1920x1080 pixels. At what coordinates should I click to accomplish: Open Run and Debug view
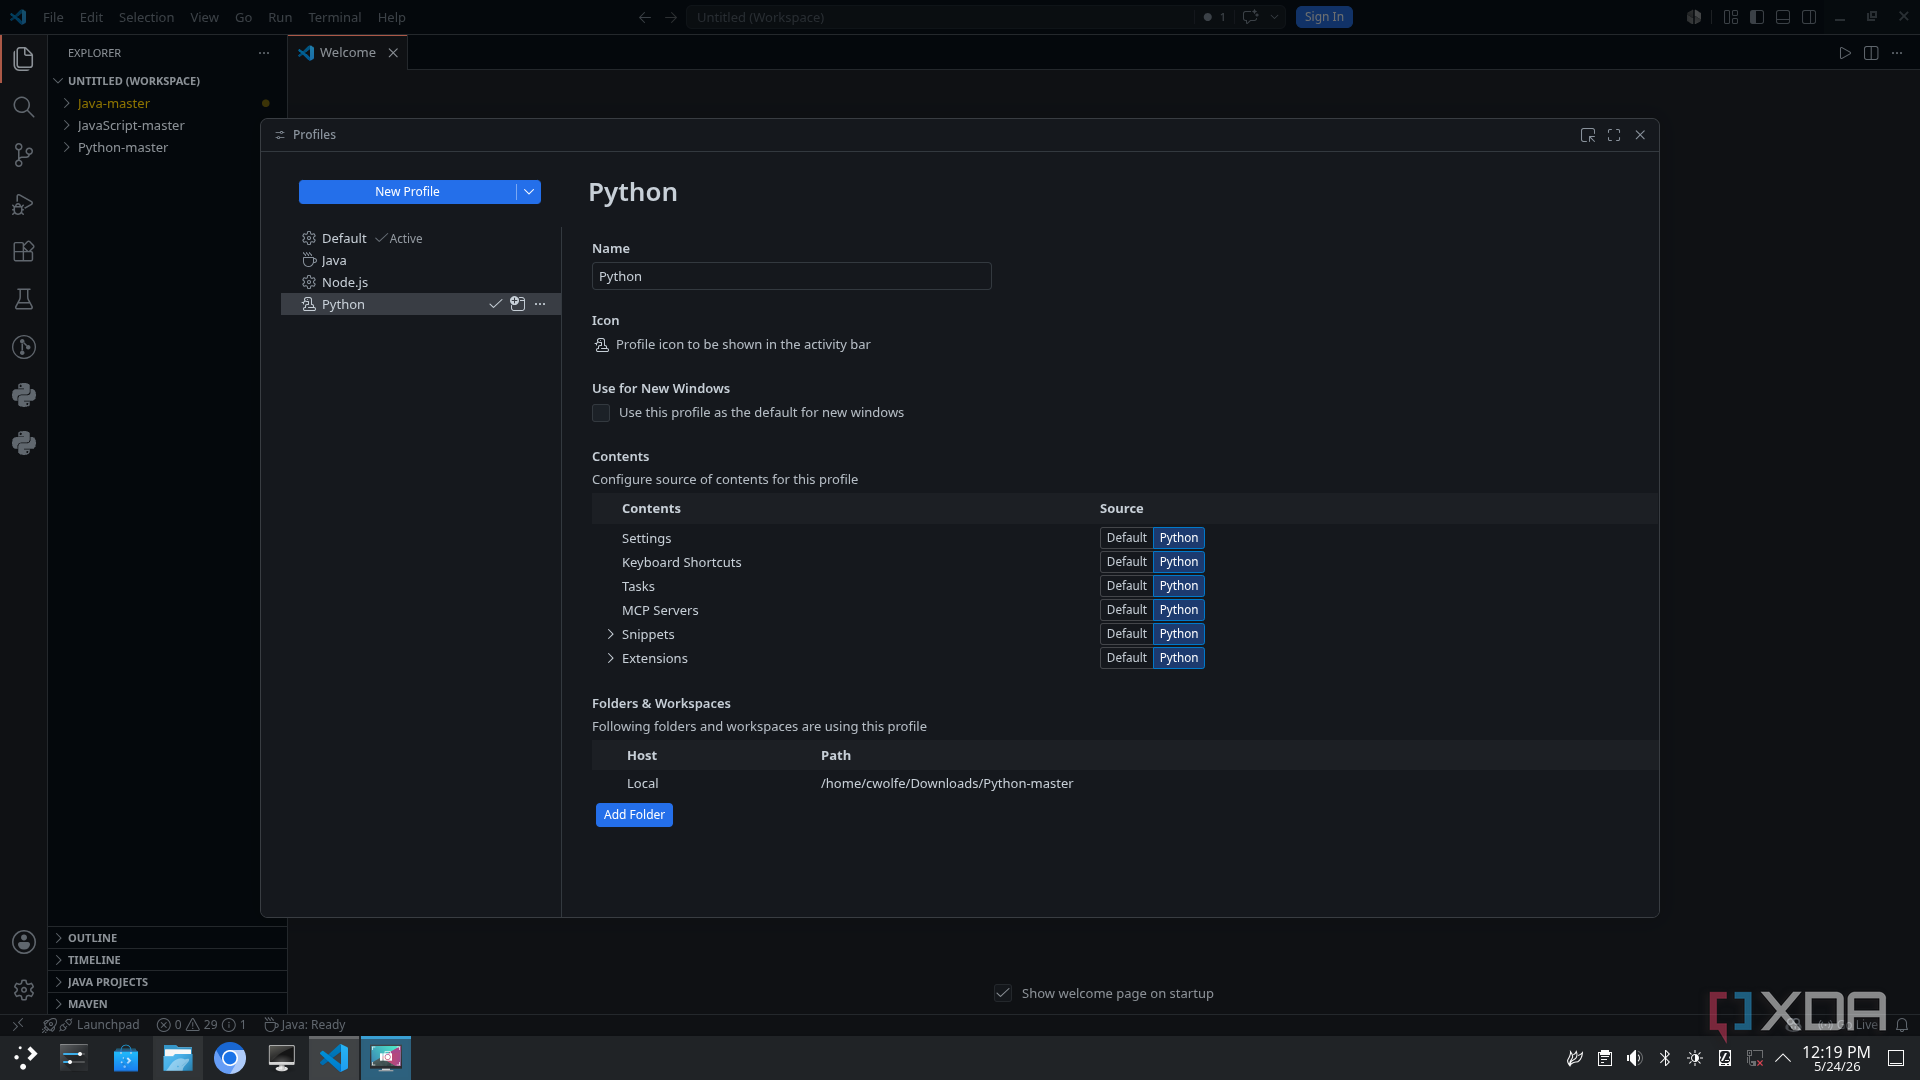coord(24,204)
